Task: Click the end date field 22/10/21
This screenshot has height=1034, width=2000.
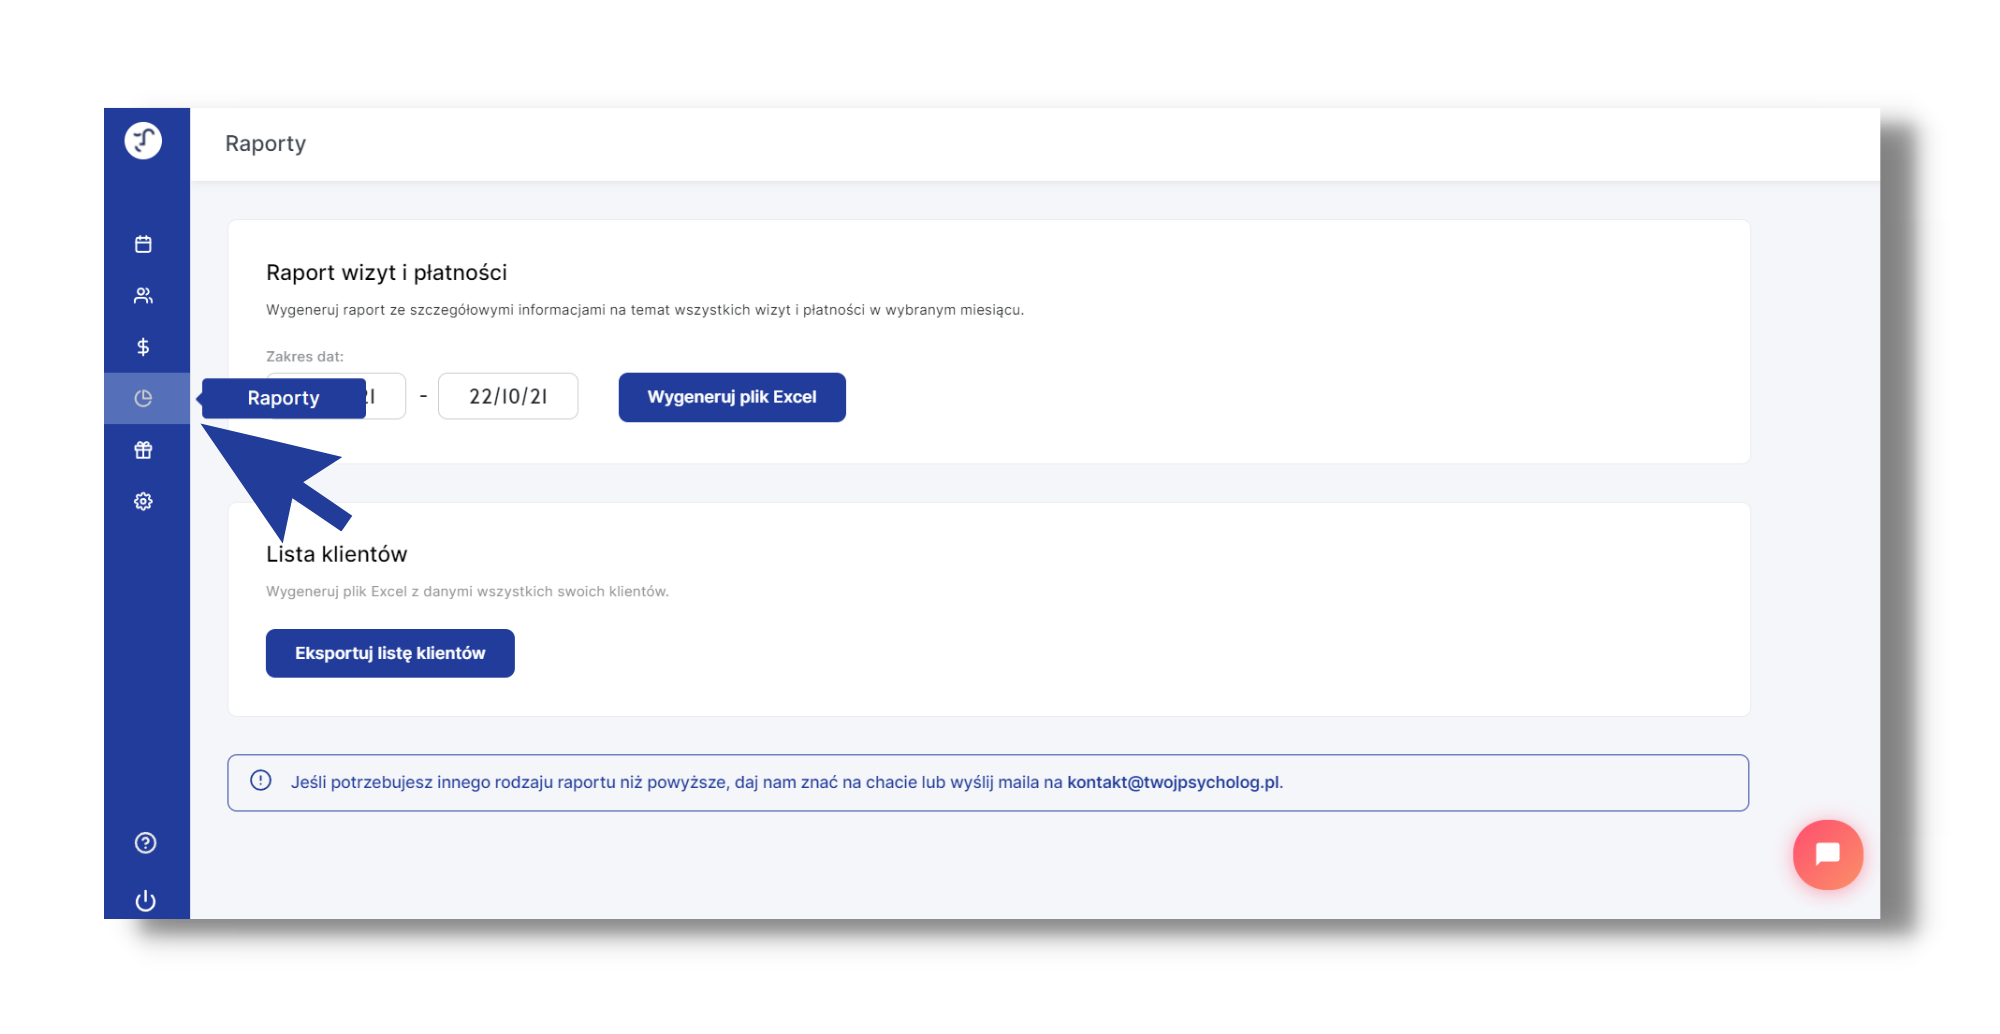Action: coord(508,396)
